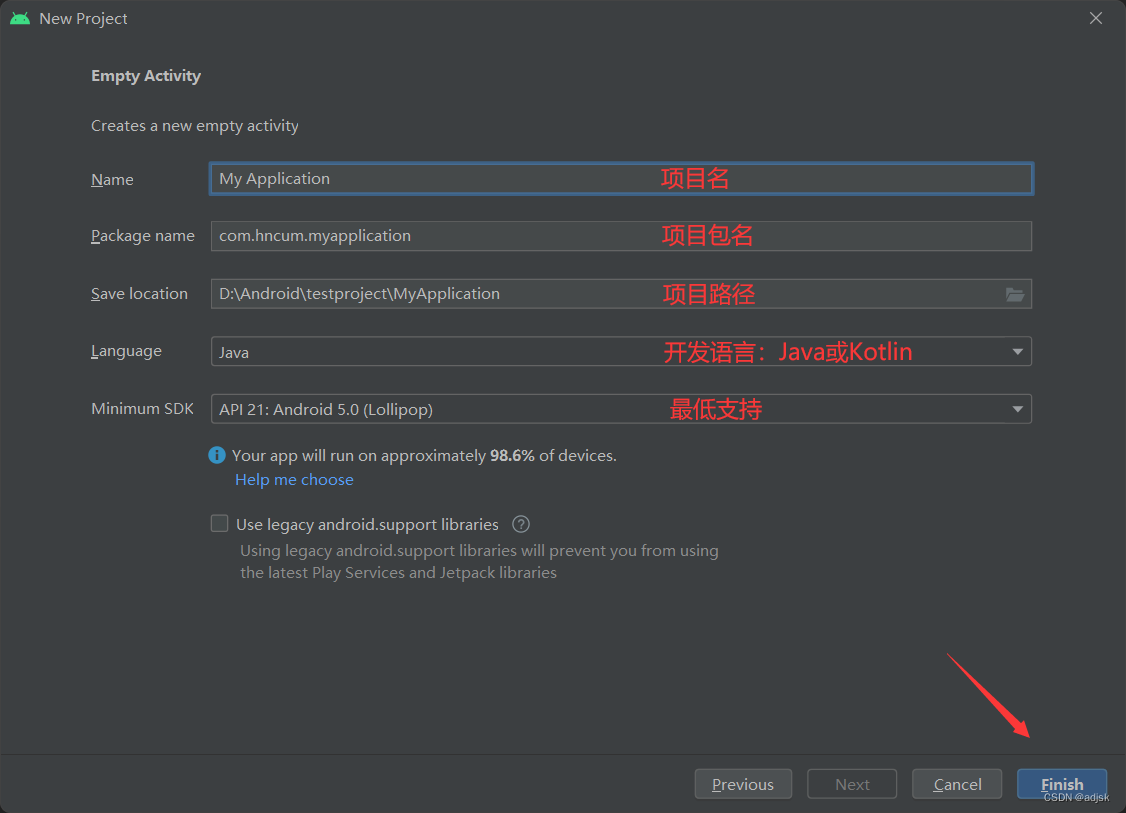Click the 98.6% of devices text
Screen dimensions: 1126x813
[x=553, y=455]
